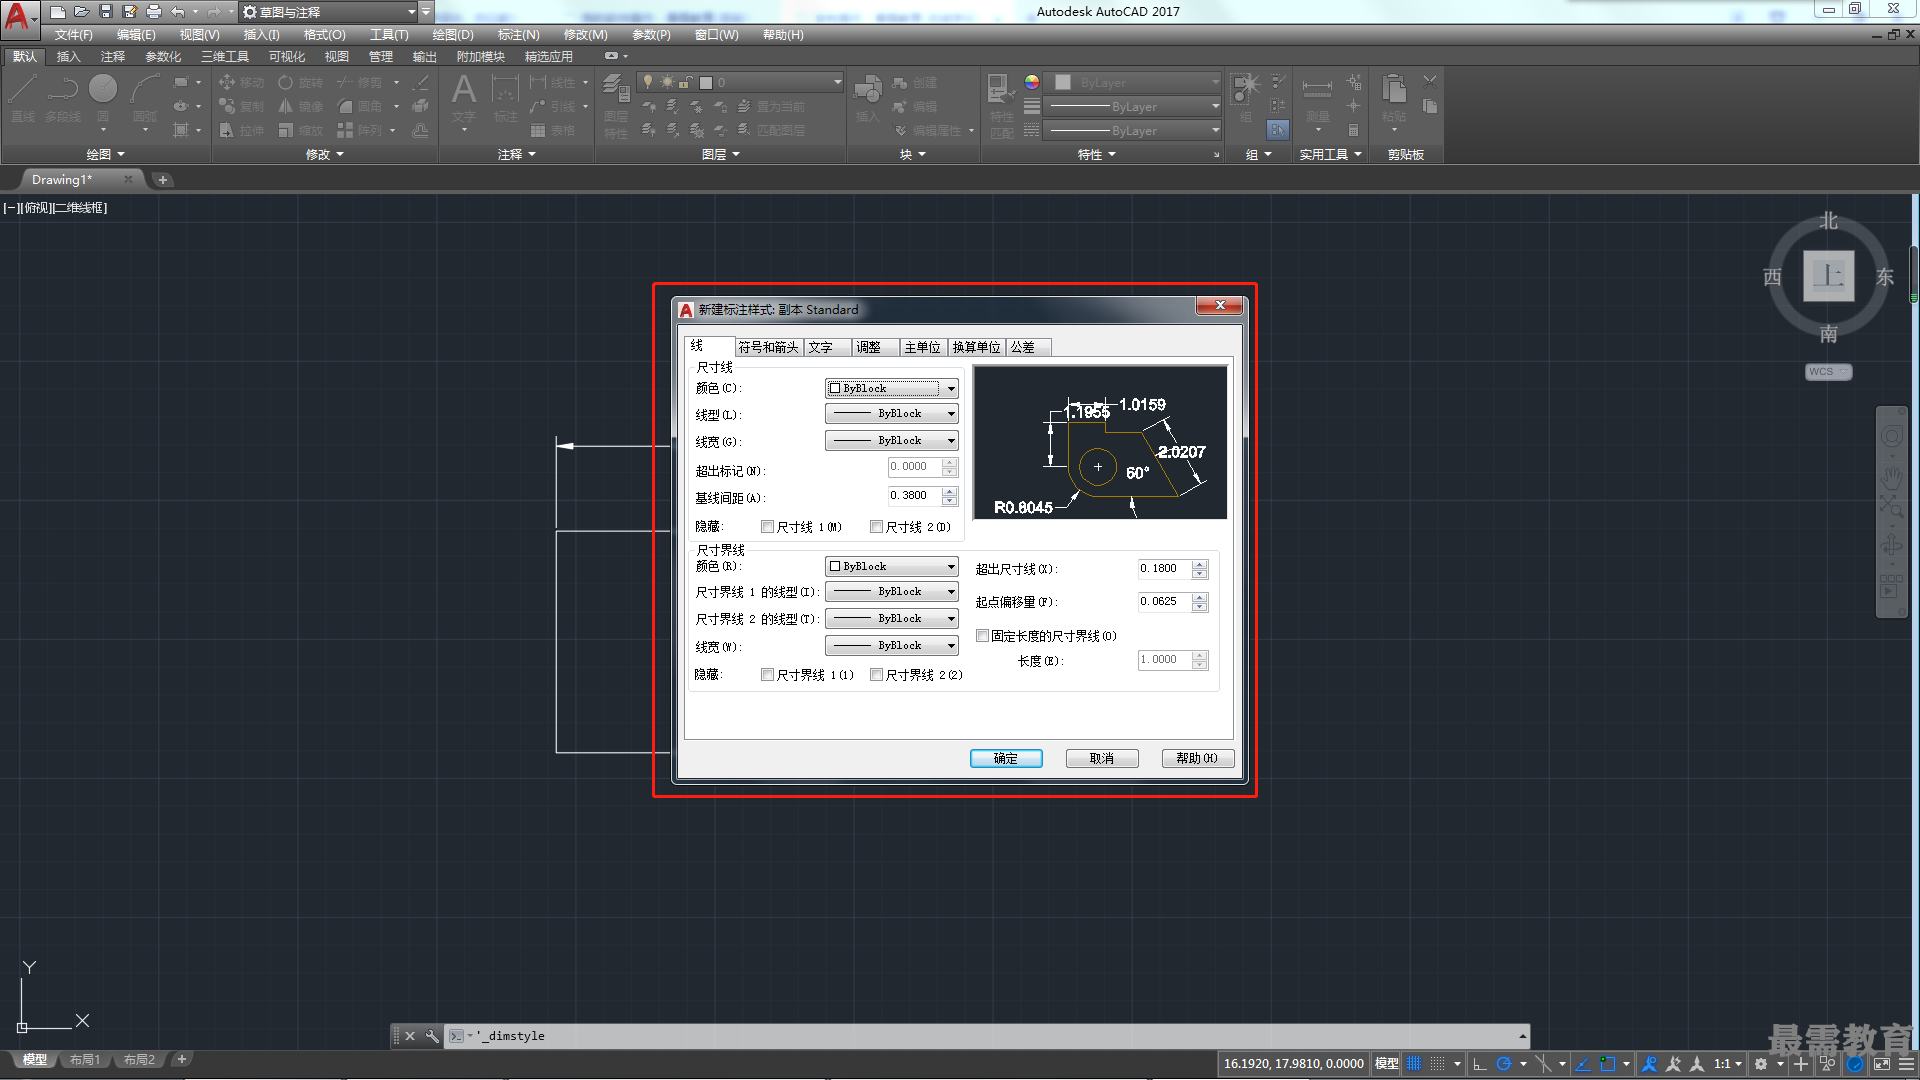Click the Undo arrow icon
The width and height of the screenshot is (1920, 1080).
(x=178, y=12)
